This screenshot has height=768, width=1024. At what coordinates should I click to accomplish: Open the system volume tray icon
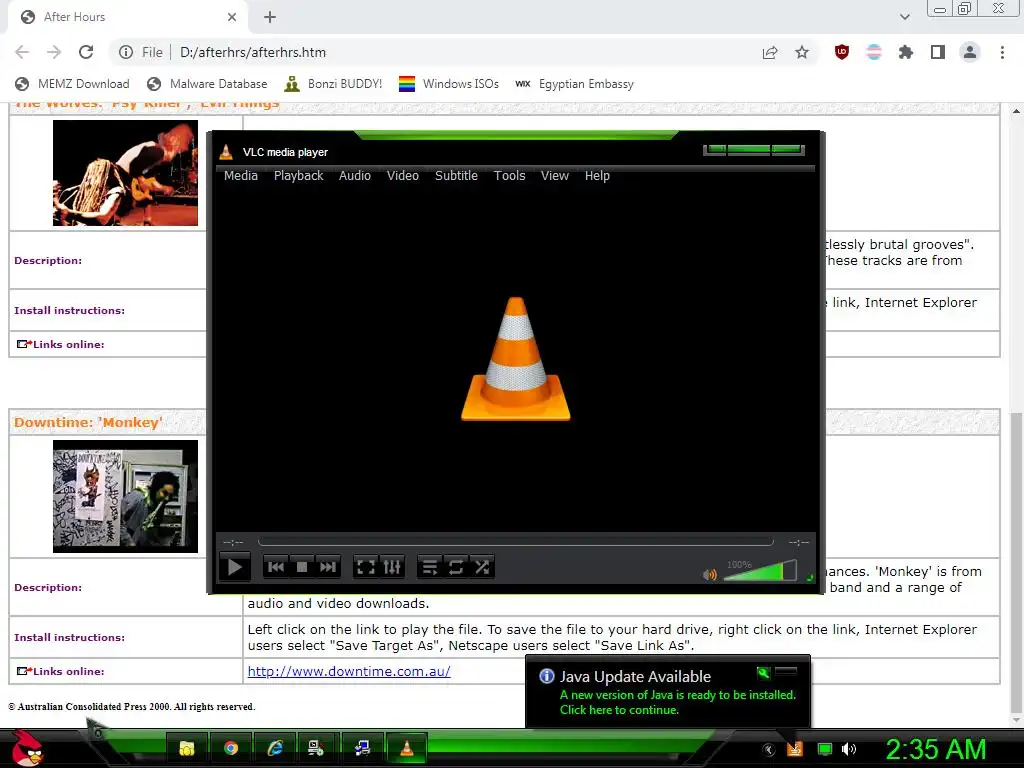click(x=849, y=749)
